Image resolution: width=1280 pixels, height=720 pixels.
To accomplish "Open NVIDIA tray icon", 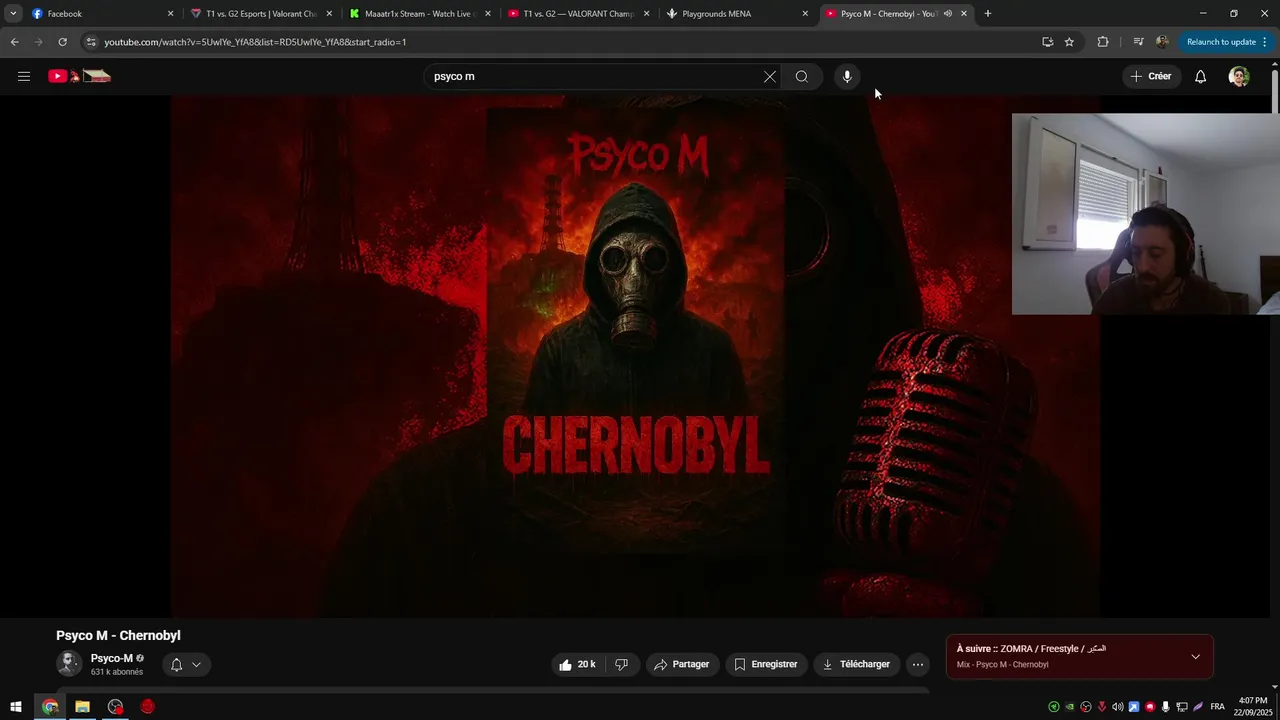I will (x=1070, y=707).
